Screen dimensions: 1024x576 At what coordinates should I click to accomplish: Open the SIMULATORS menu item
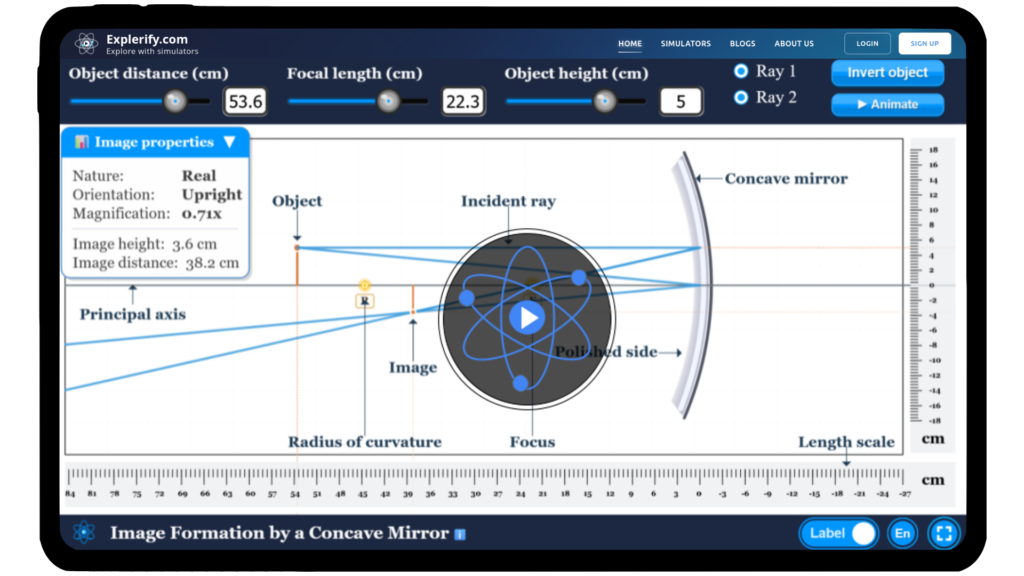(x=685, y=43)
